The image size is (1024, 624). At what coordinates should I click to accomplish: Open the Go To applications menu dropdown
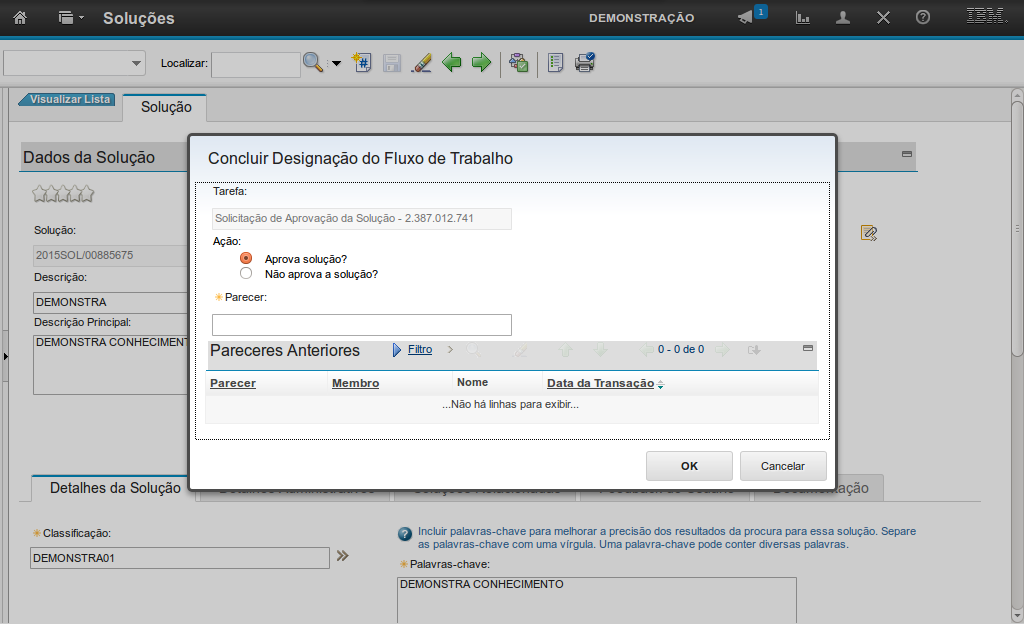[70, 18]
